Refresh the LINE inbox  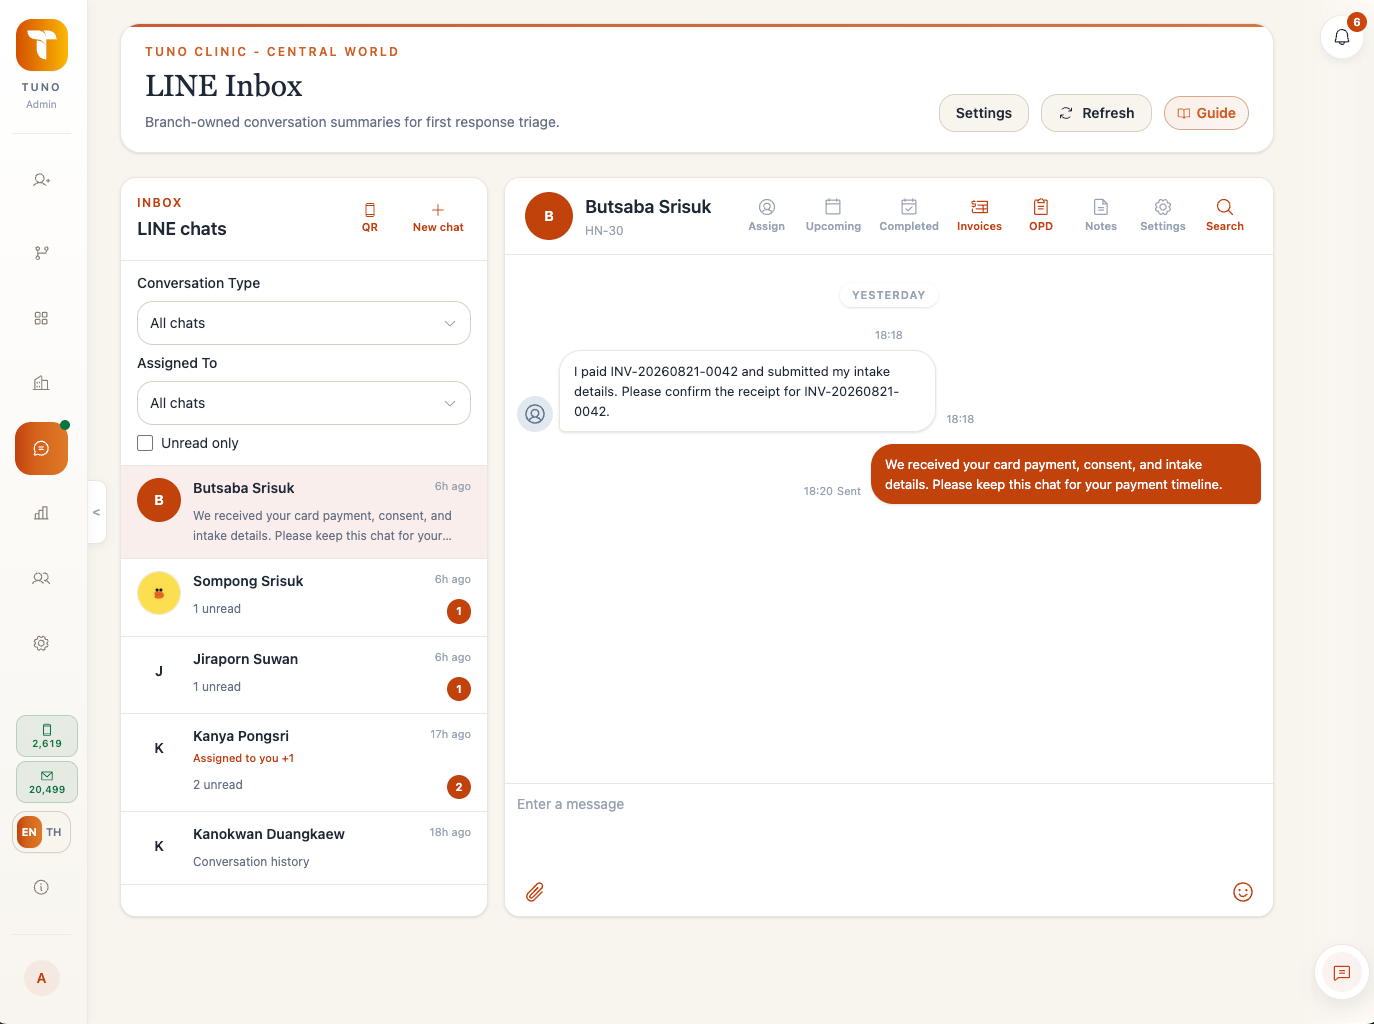click(x=1096, y=113)
